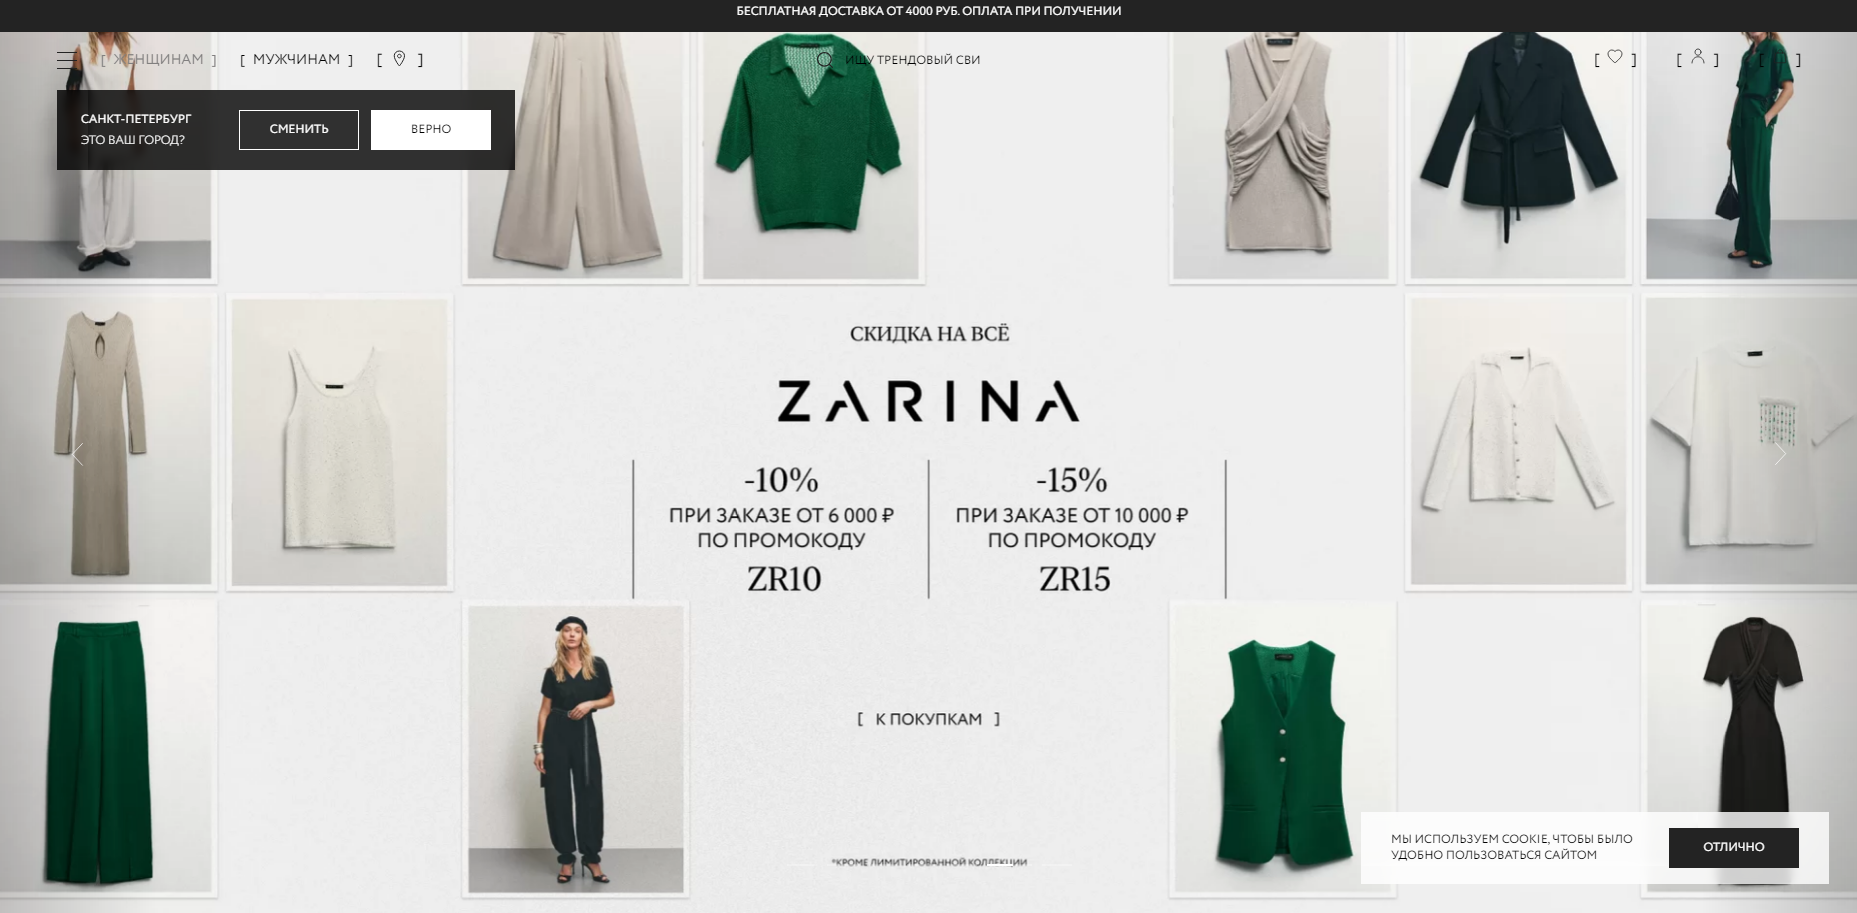1857x913 pixels.
Task: Click the search magnifier icon
Action: click(x=825, y=60)
